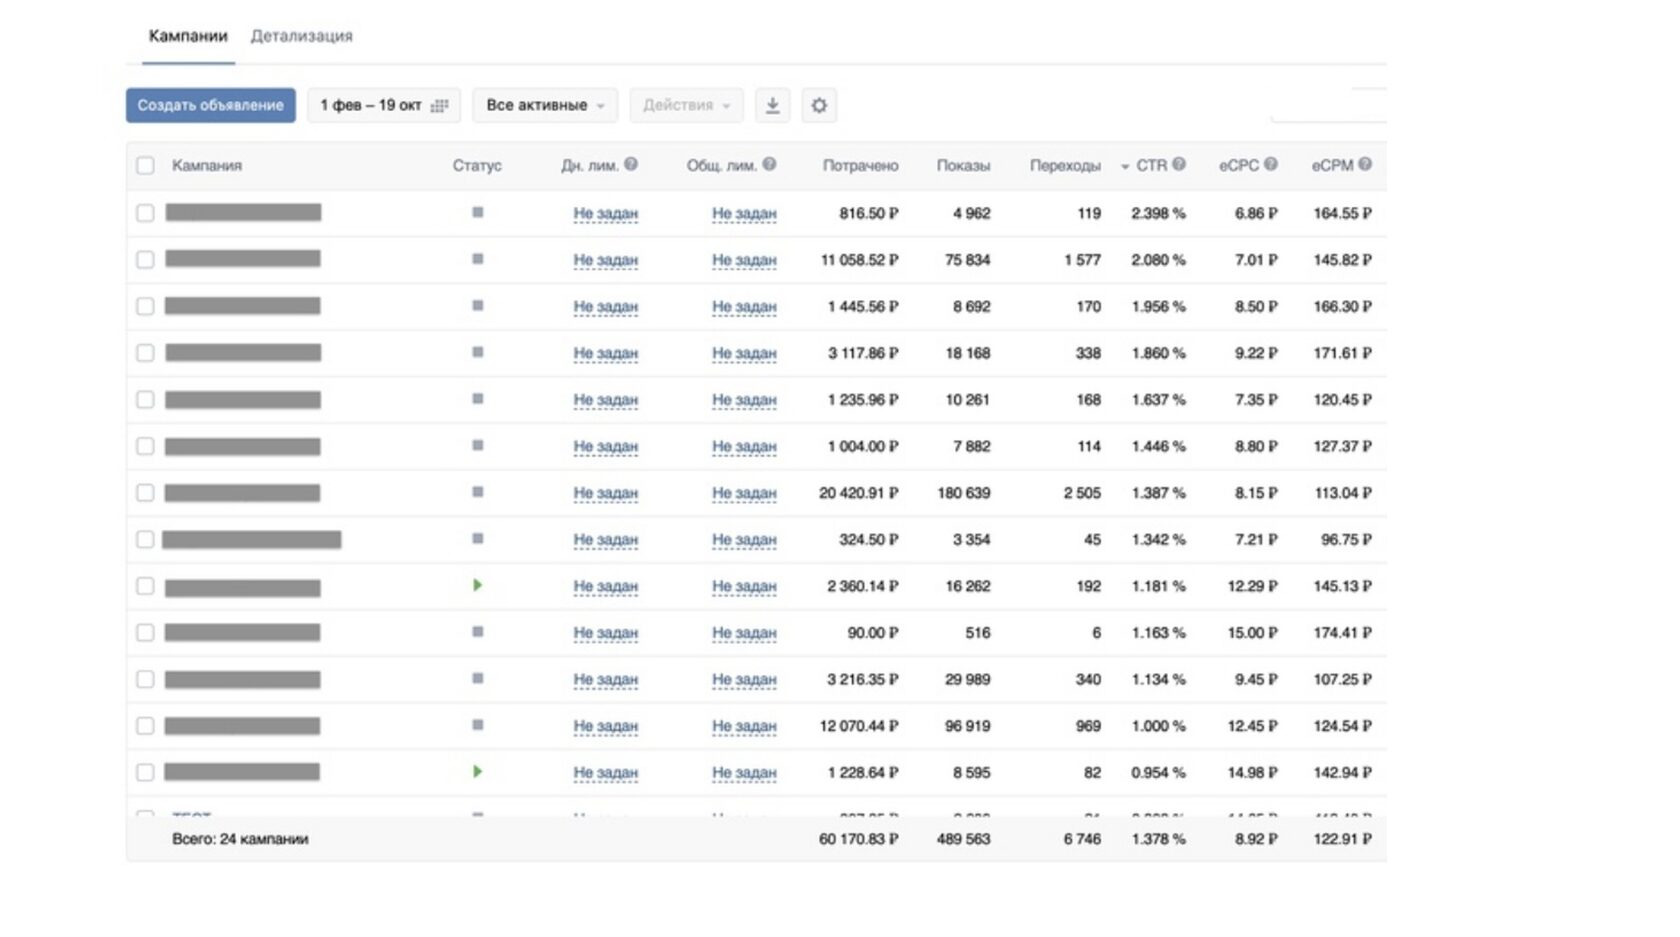1680x937 pixels.
Task: Click total impressions 489 563
Action: pyautogui.click(x=963, y=839)
